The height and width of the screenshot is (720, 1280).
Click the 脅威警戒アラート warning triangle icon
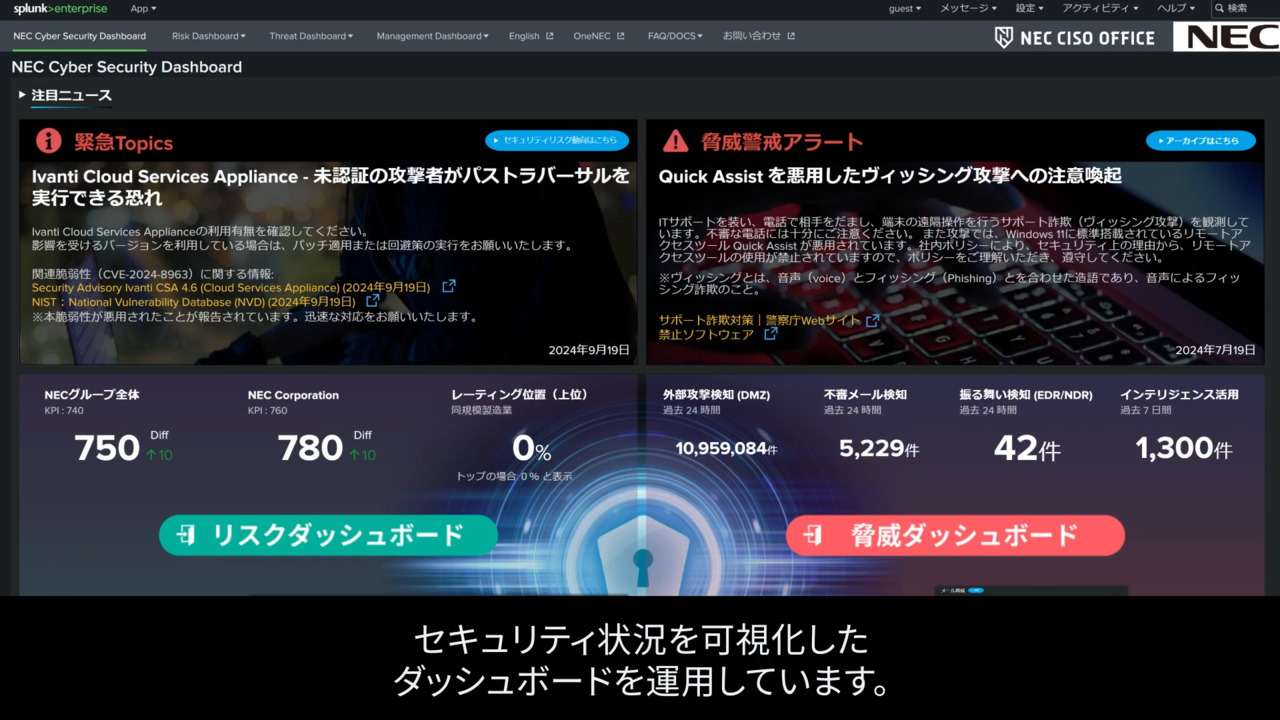point(676,141)
